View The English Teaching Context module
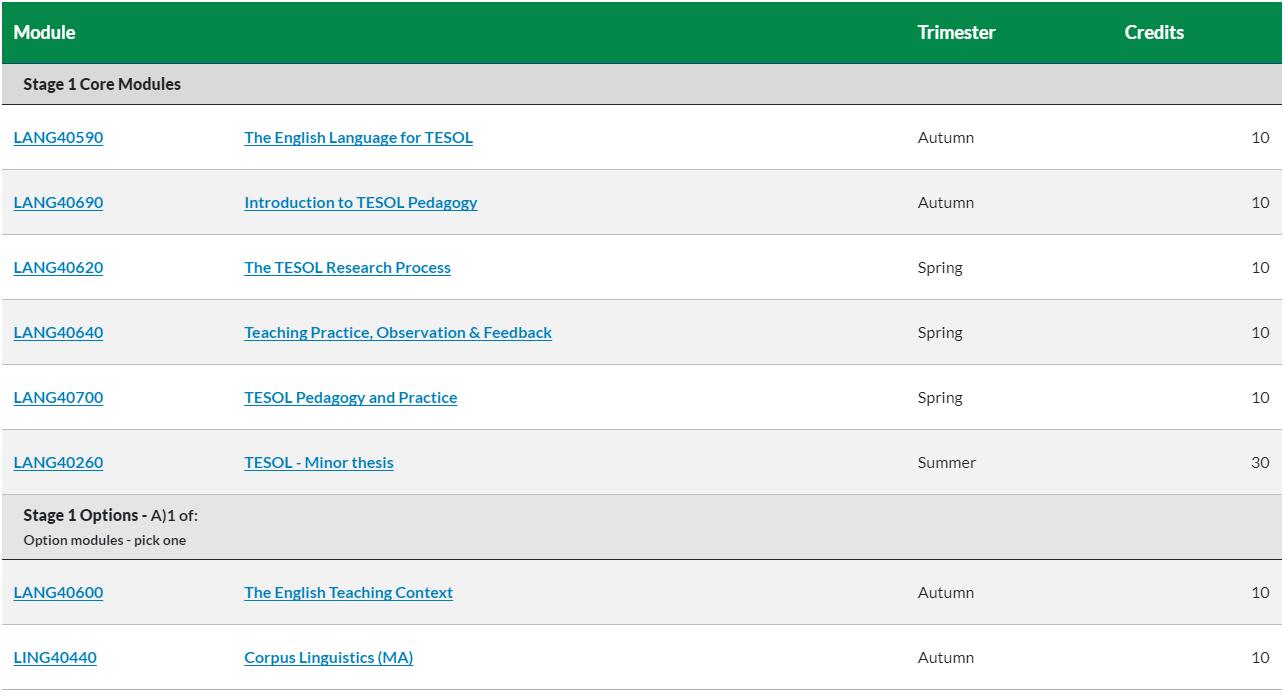Screen dimensions: 1284x695 pyautogui.click(x=348, y=593)
